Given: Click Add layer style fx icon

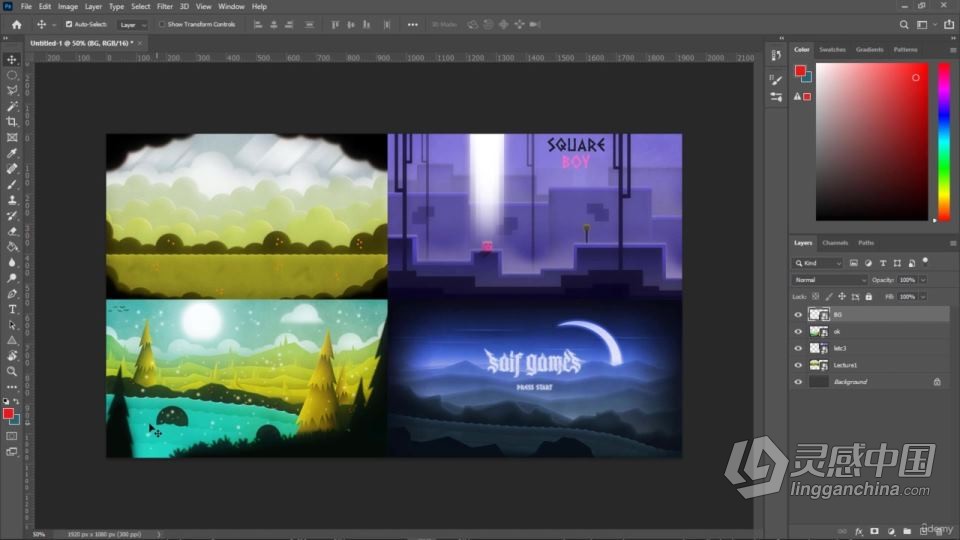Looking at the screenshot, I should pyautogui.click(x=858, y=531).
